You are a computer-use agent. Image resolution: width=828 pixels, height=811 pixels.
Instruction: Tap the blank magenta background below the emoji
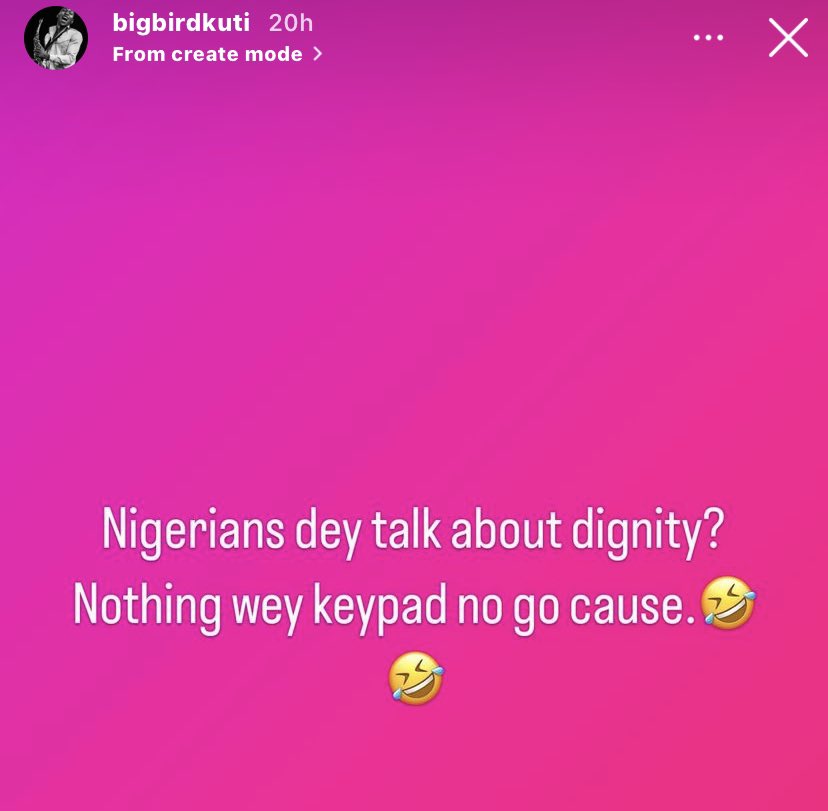point(414,760)
